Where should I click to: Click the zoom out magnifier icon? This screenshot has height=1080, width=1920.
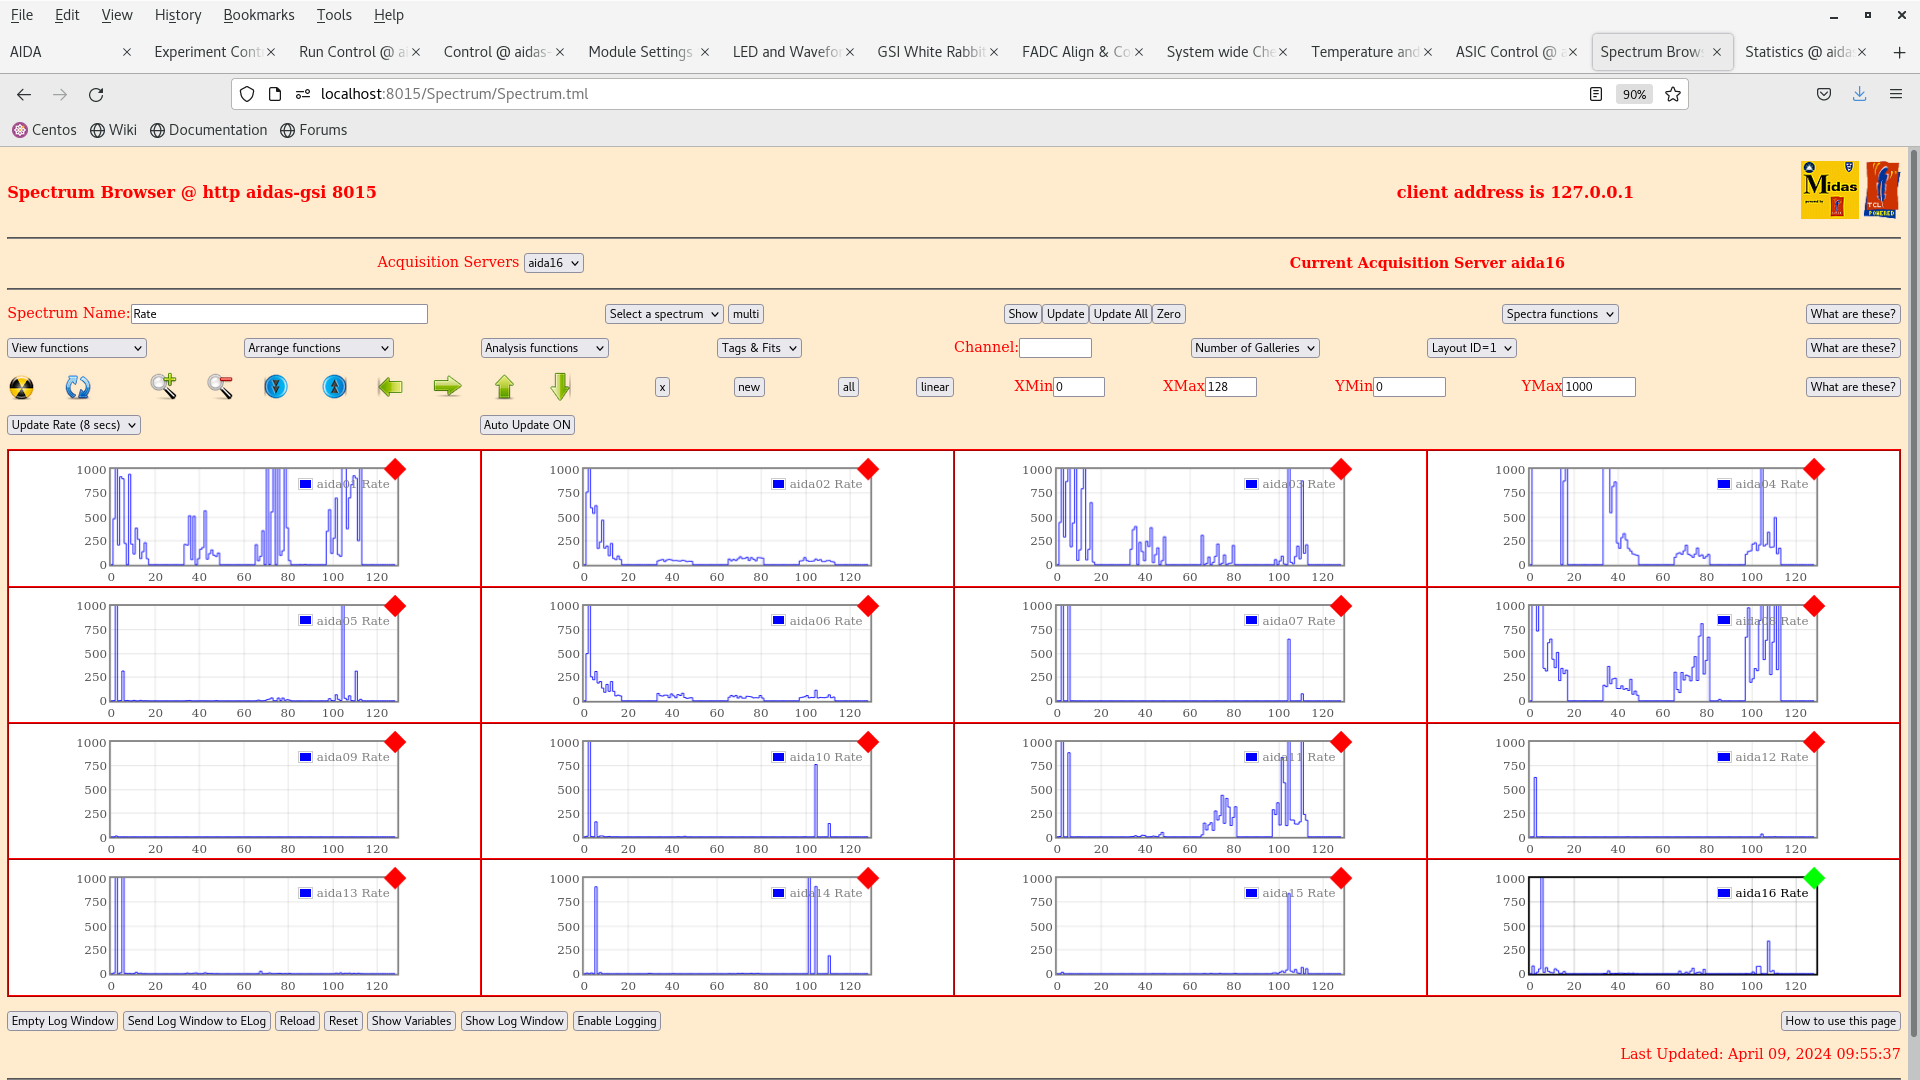point(220,386)
